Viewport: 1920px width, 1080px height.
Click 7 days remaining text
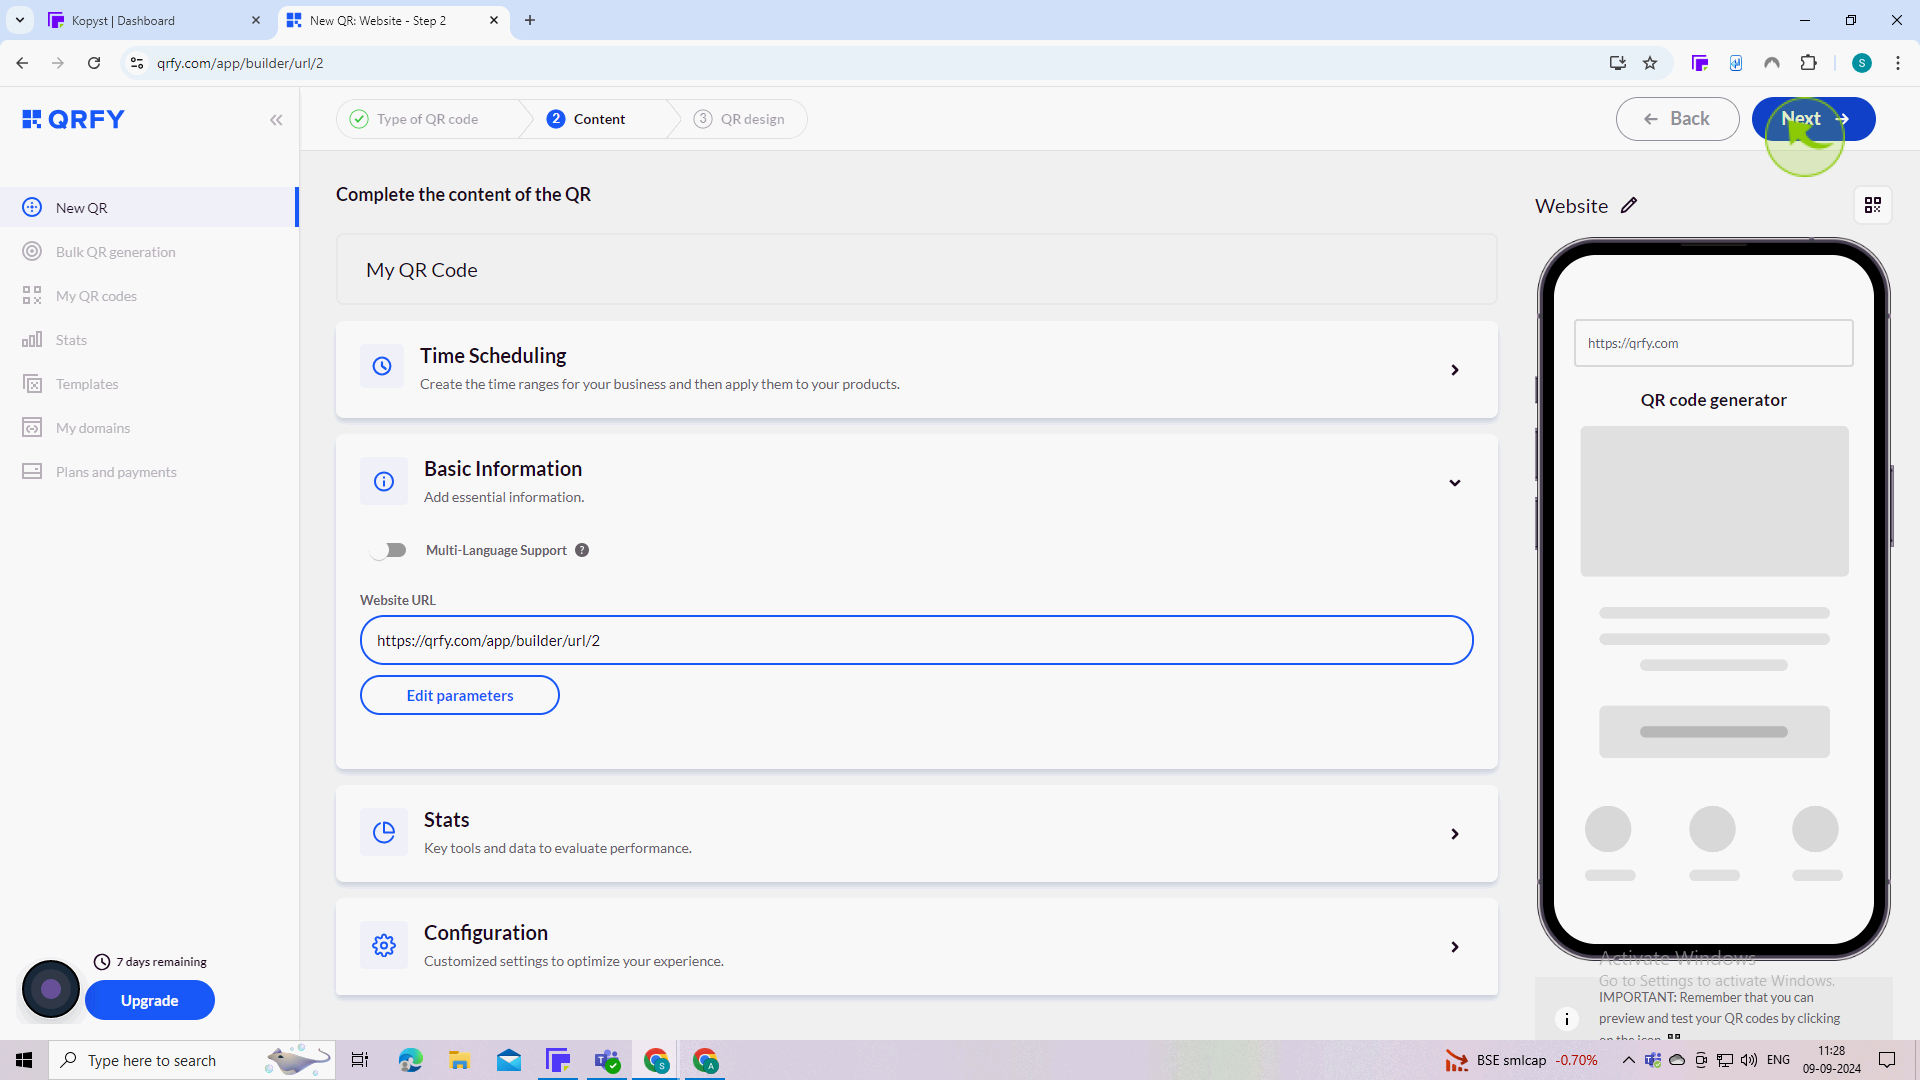tap(161, 962)
